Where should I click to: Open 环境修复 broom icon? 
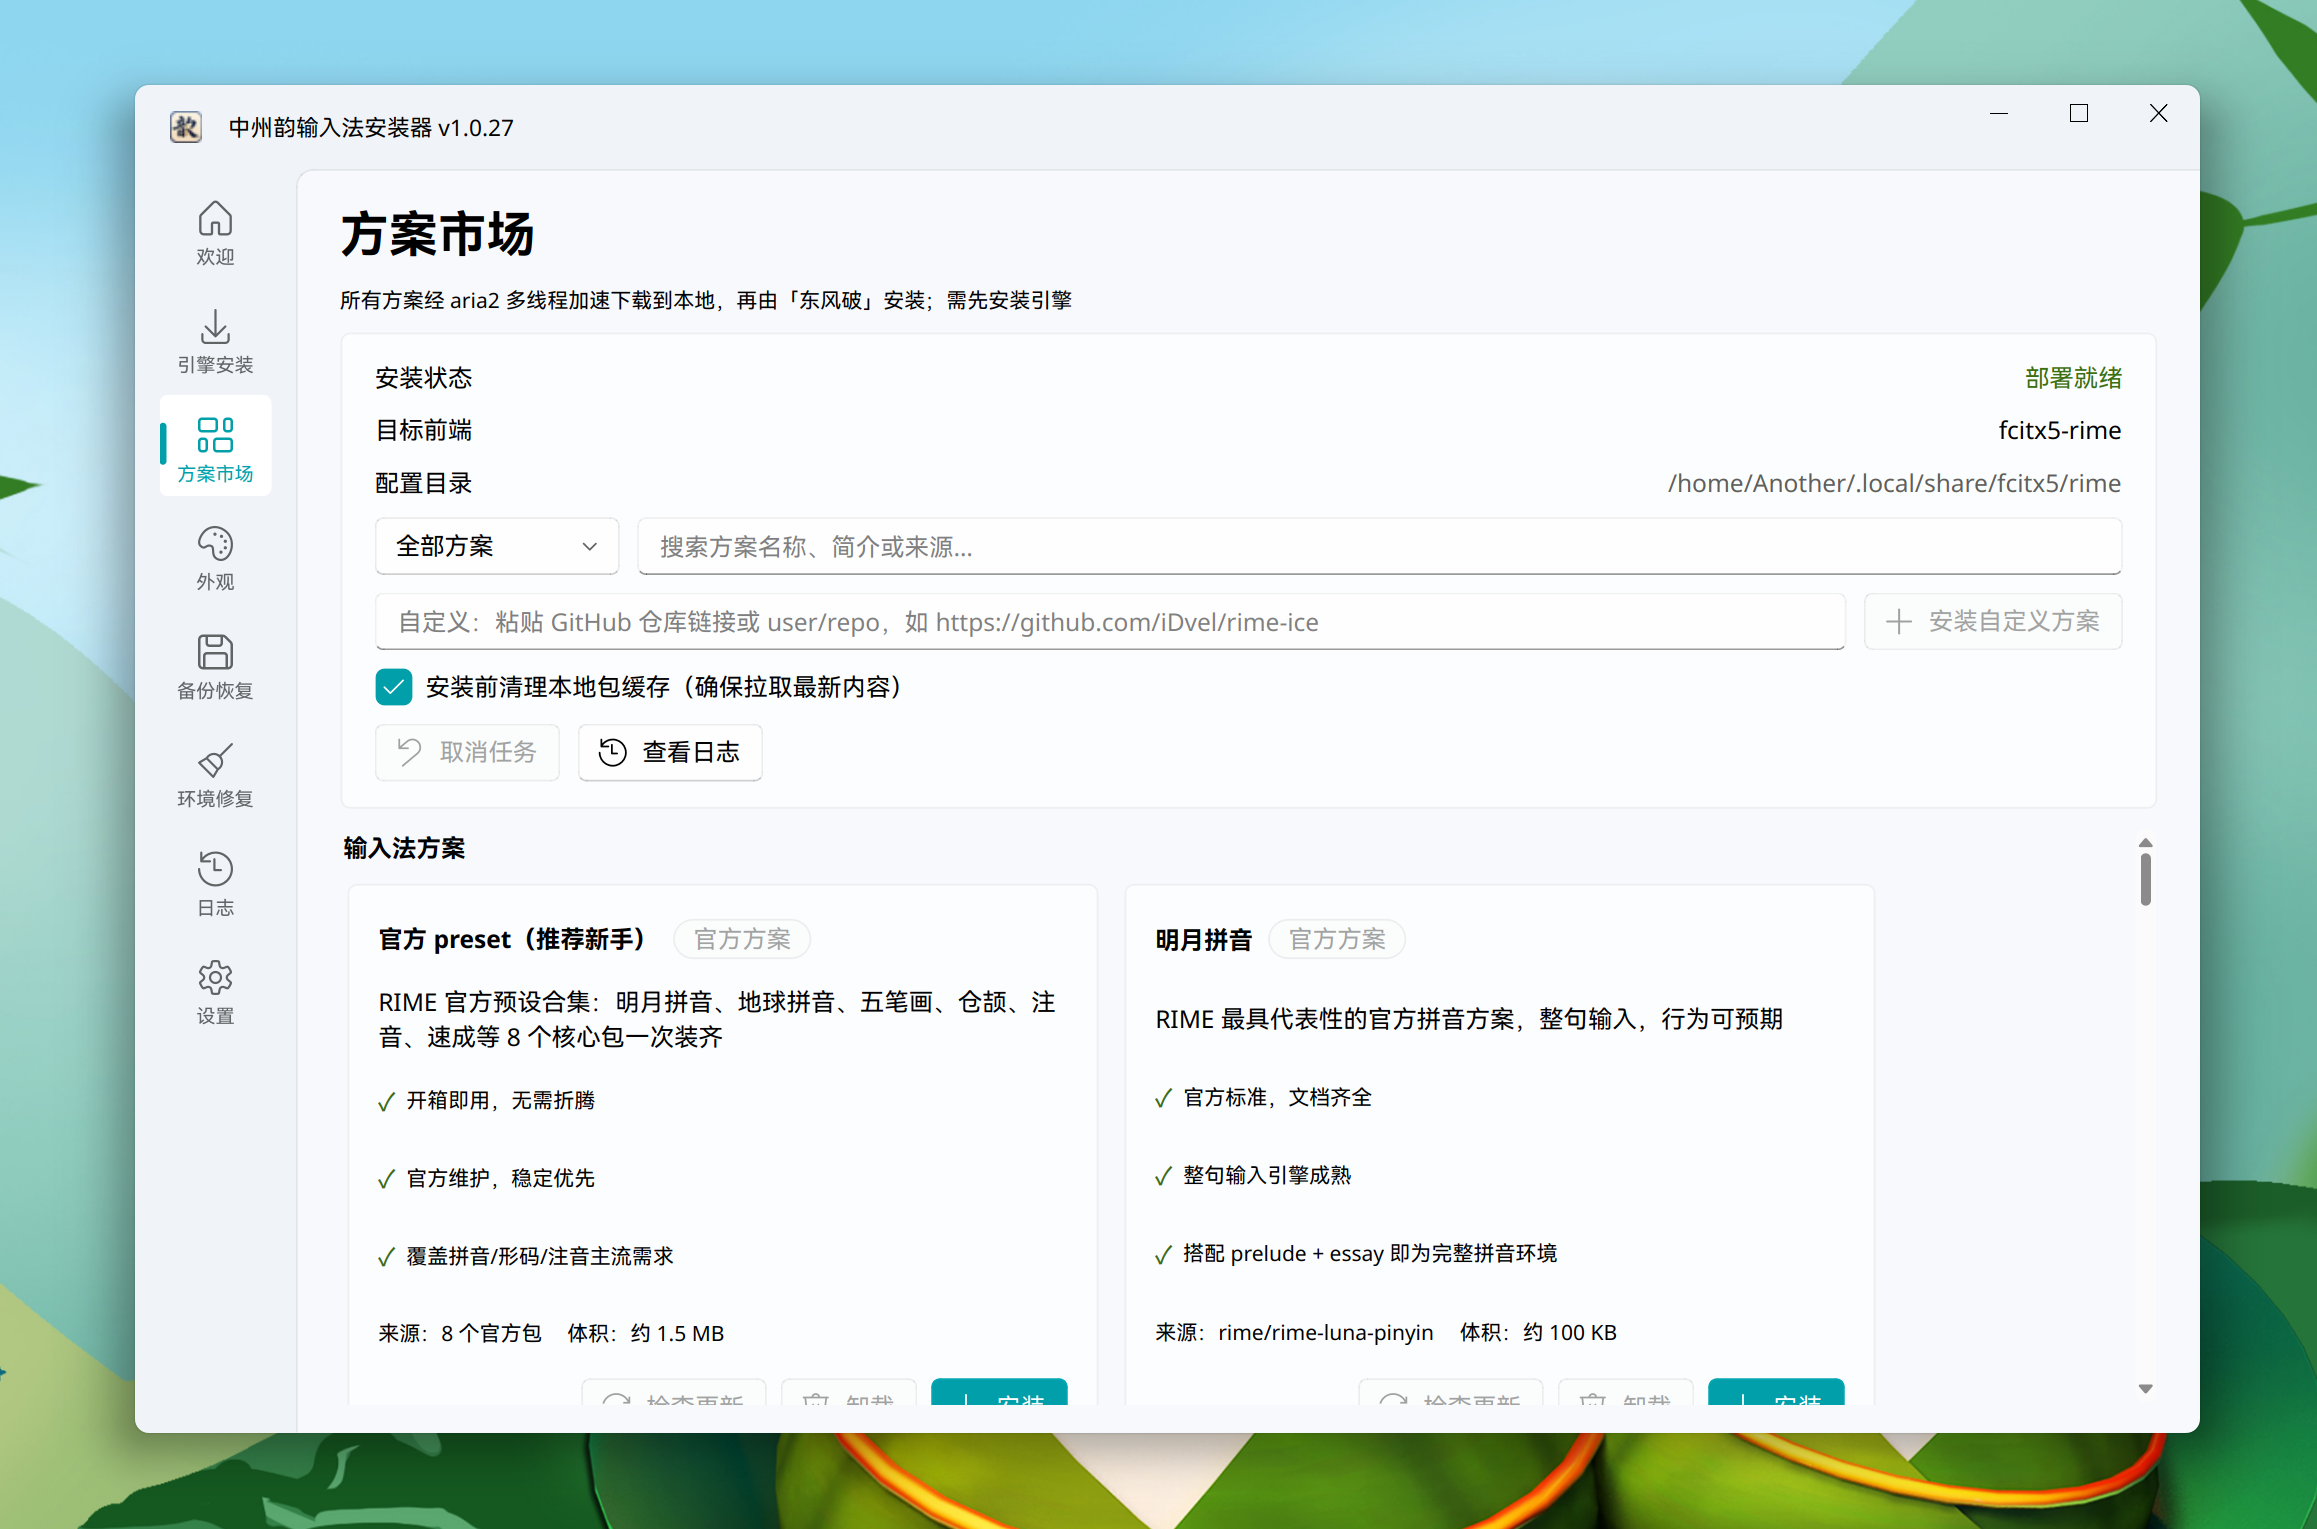pos(215,760)
